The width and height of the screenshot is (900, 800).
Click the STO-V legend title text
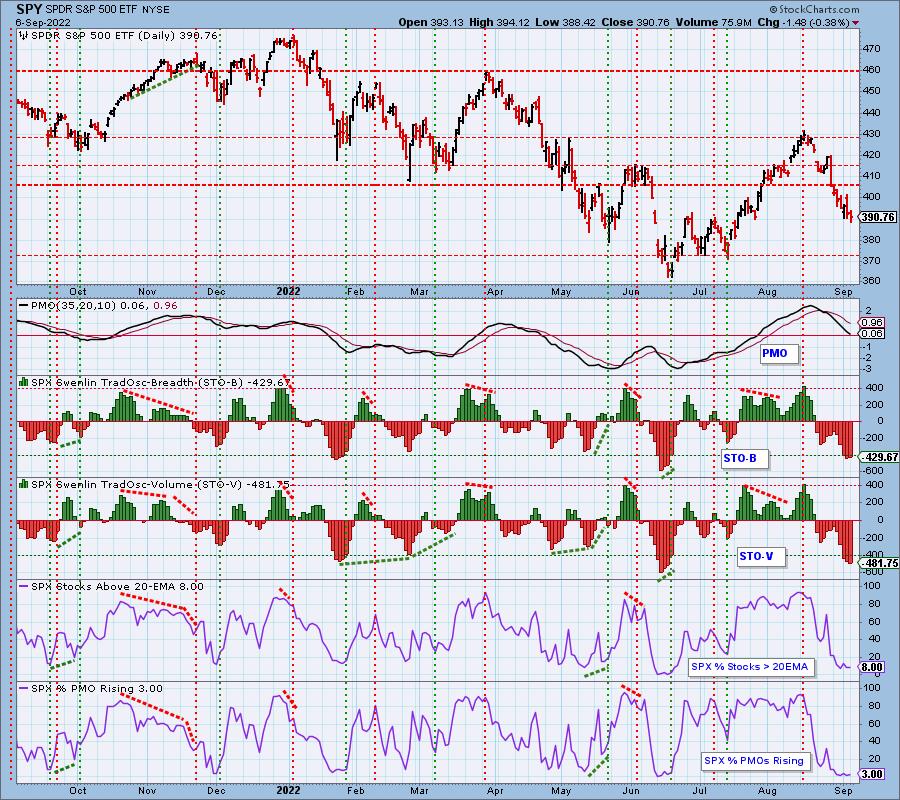point(161,484)
